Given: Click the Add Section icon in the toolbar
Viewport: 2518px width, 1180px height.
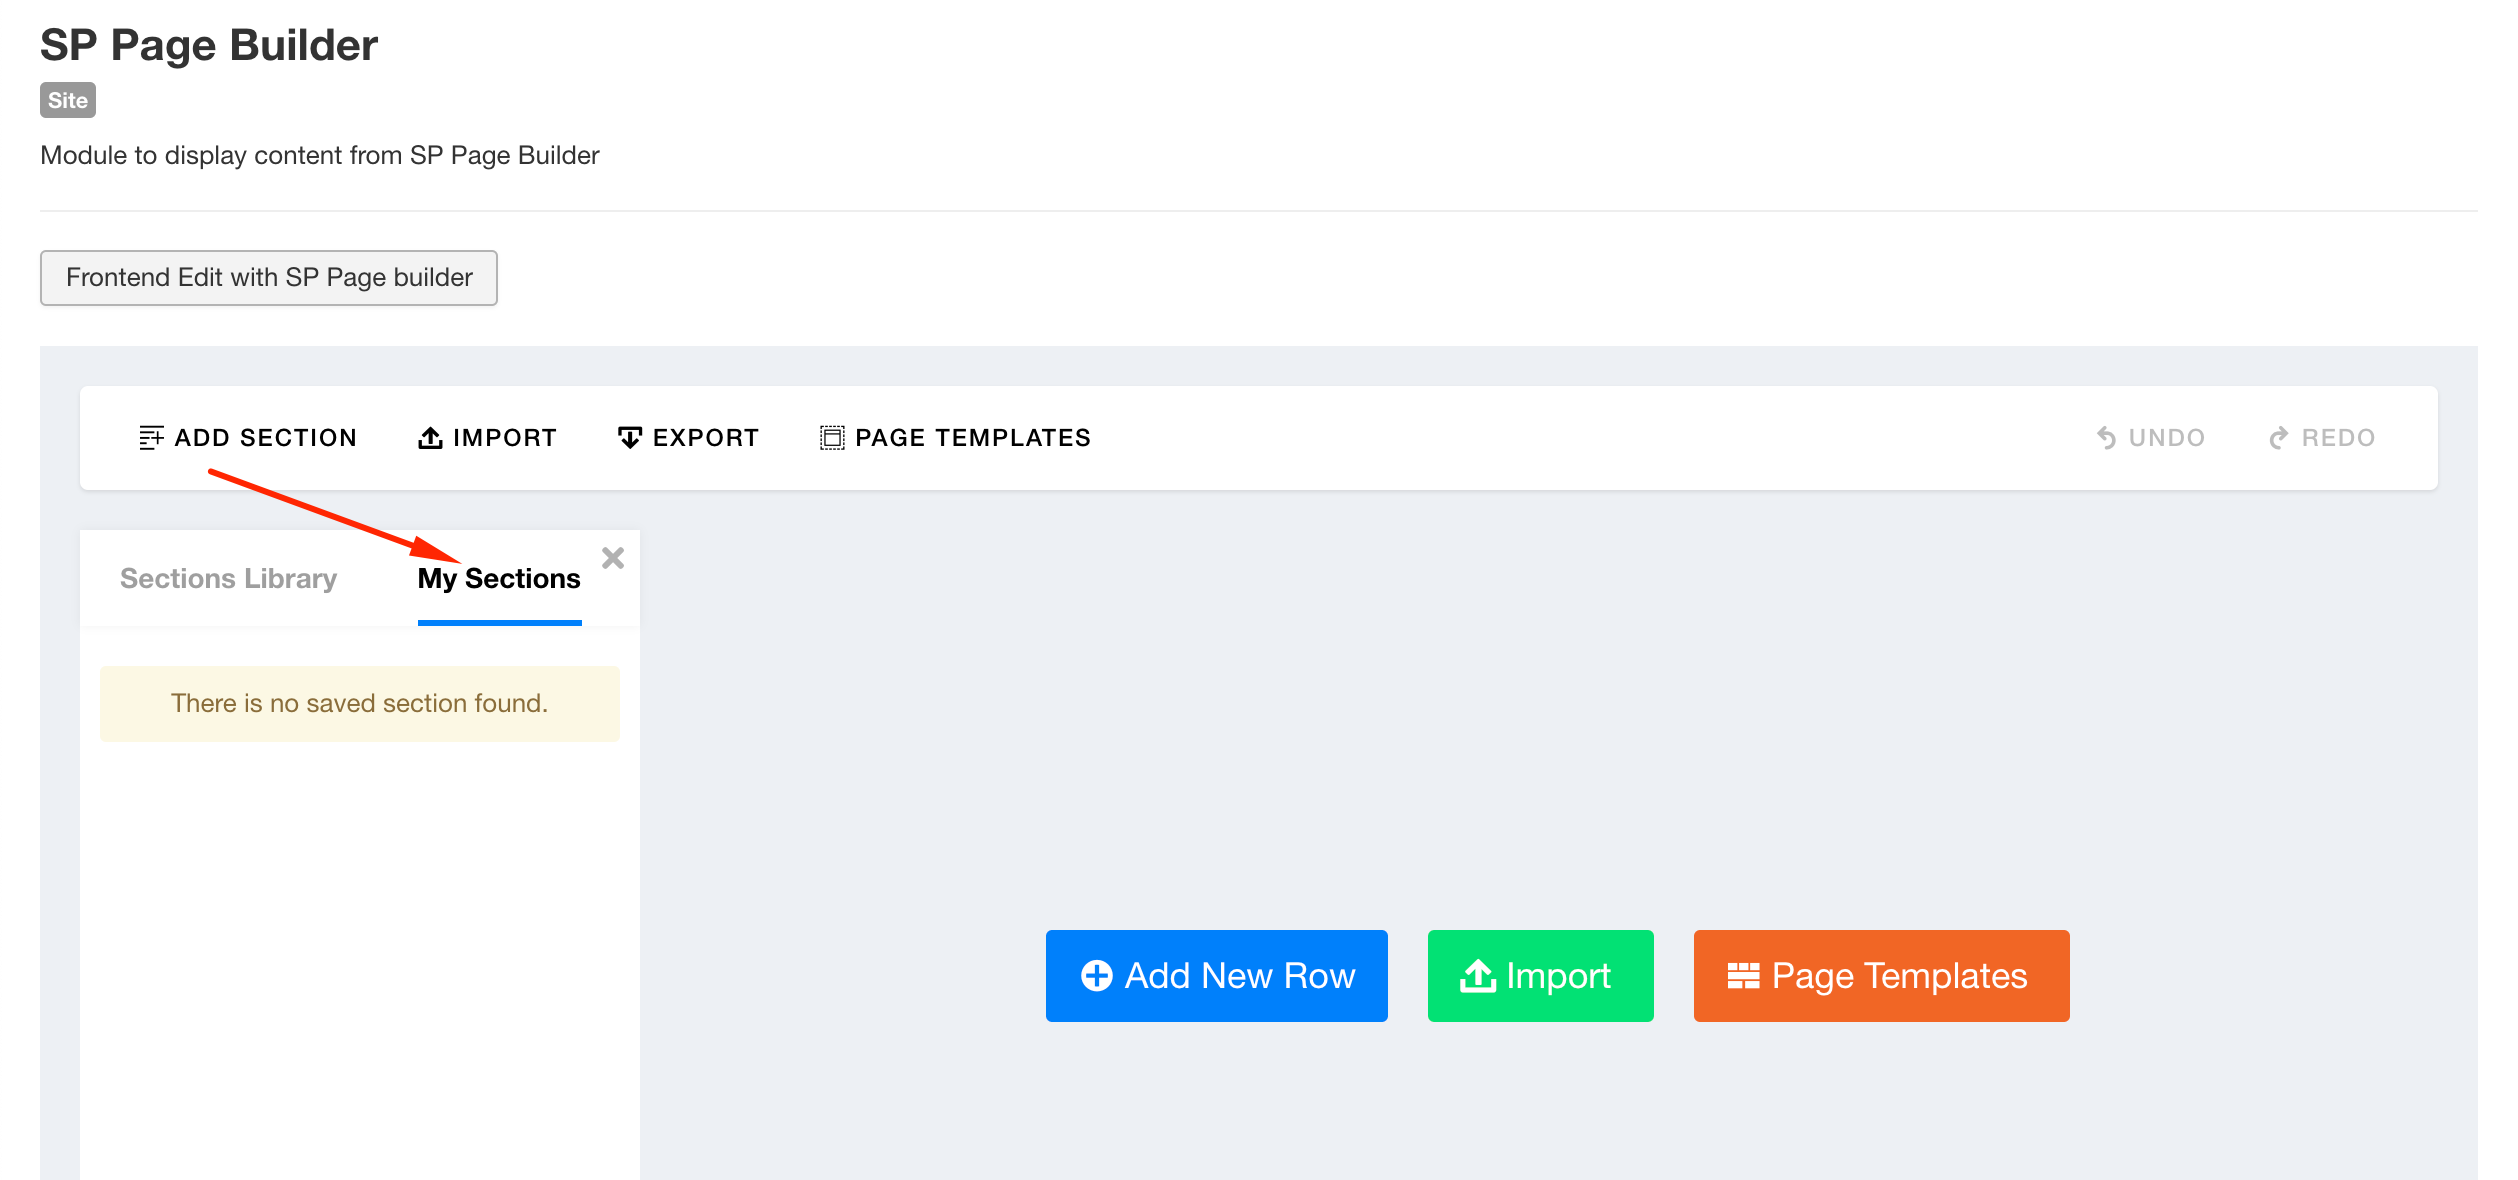Looking at the screenshot, I should pos(152,437).
